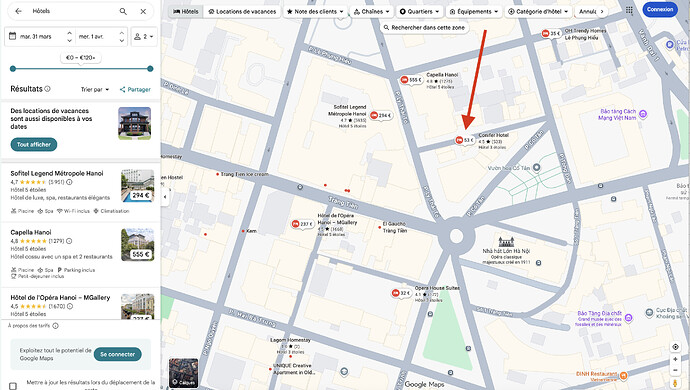Select the Hôtel de l'Opéra 237 € map pin

[302, 224]
